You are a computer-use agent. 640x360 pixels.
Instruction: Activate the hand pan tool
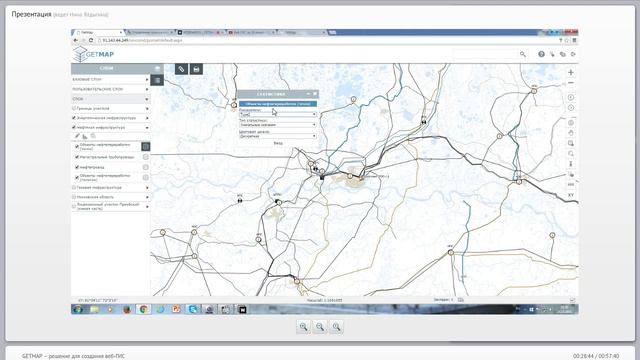(x=571, y=133)
